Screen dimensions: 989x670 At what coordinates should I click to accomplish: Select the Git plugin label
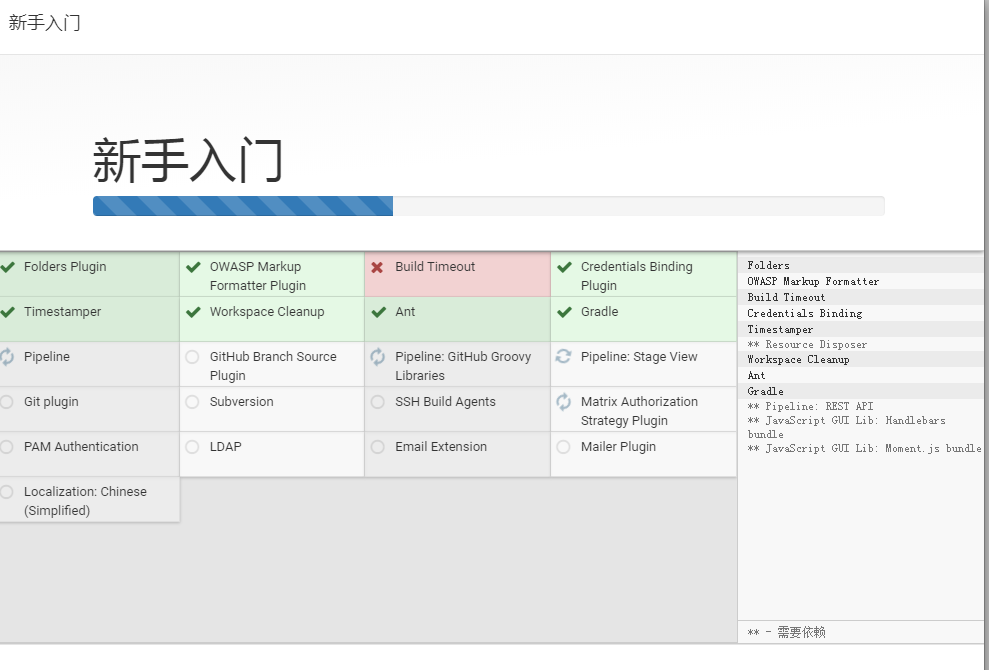(51, 401)
